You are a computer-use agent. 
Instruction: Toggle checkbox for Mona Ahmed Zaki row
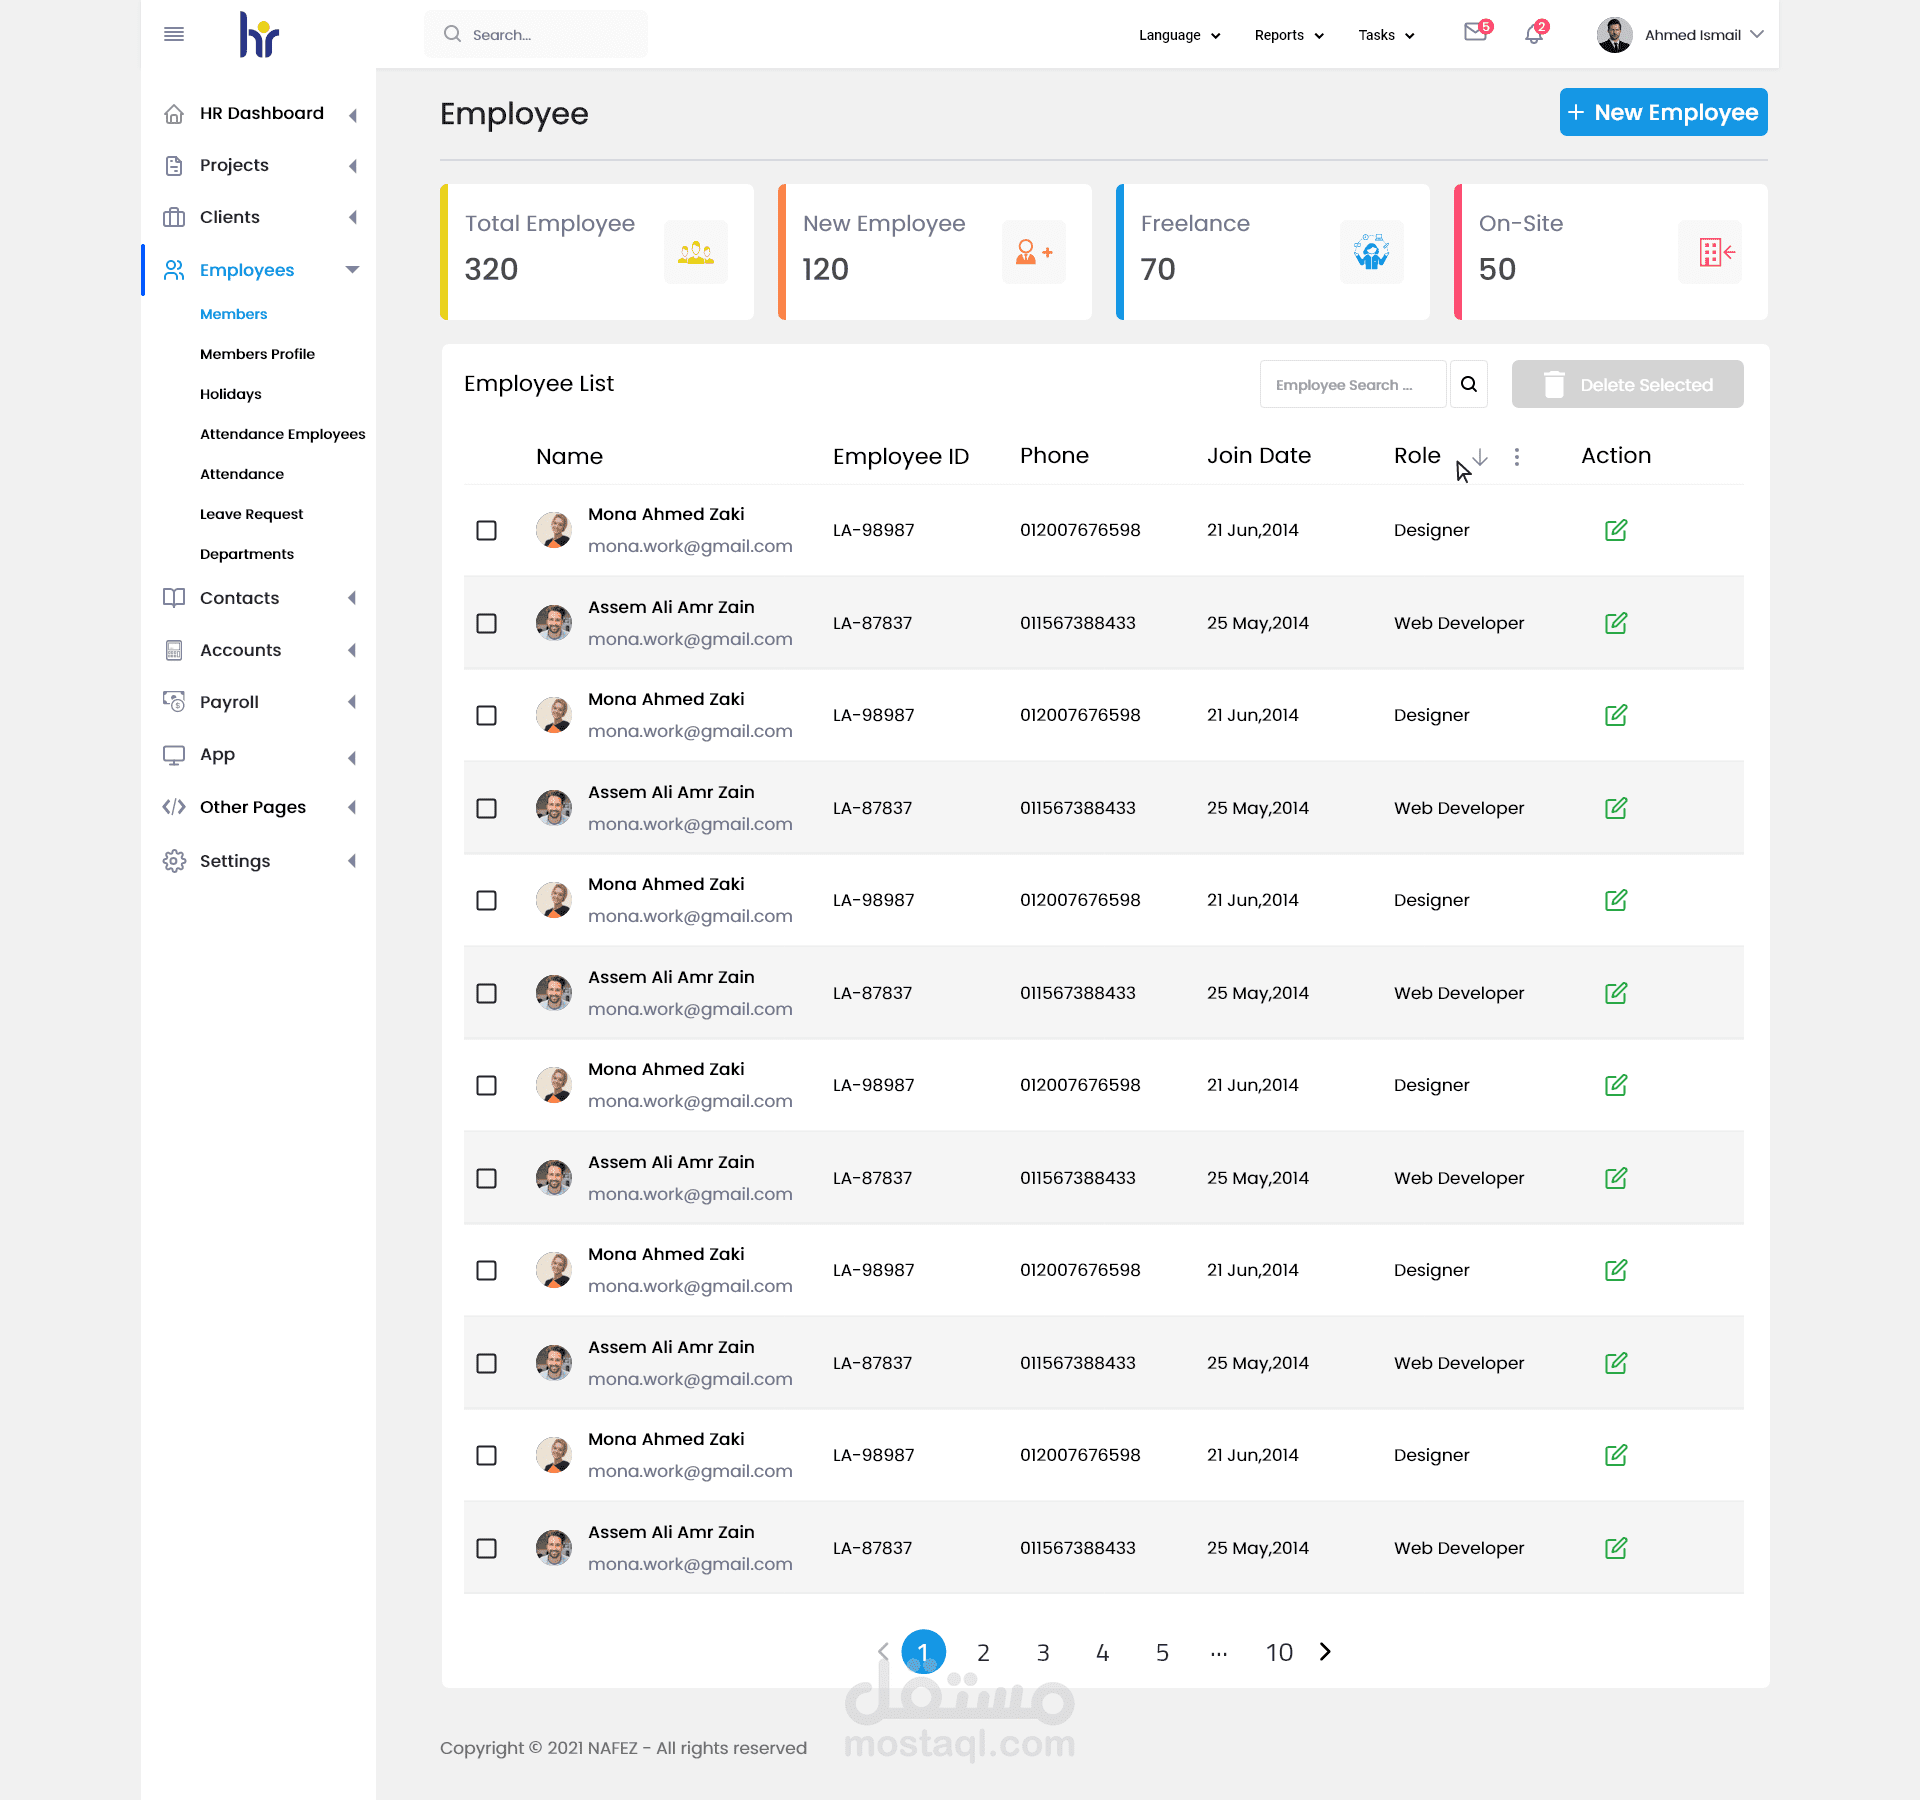[x=485, y=530]
